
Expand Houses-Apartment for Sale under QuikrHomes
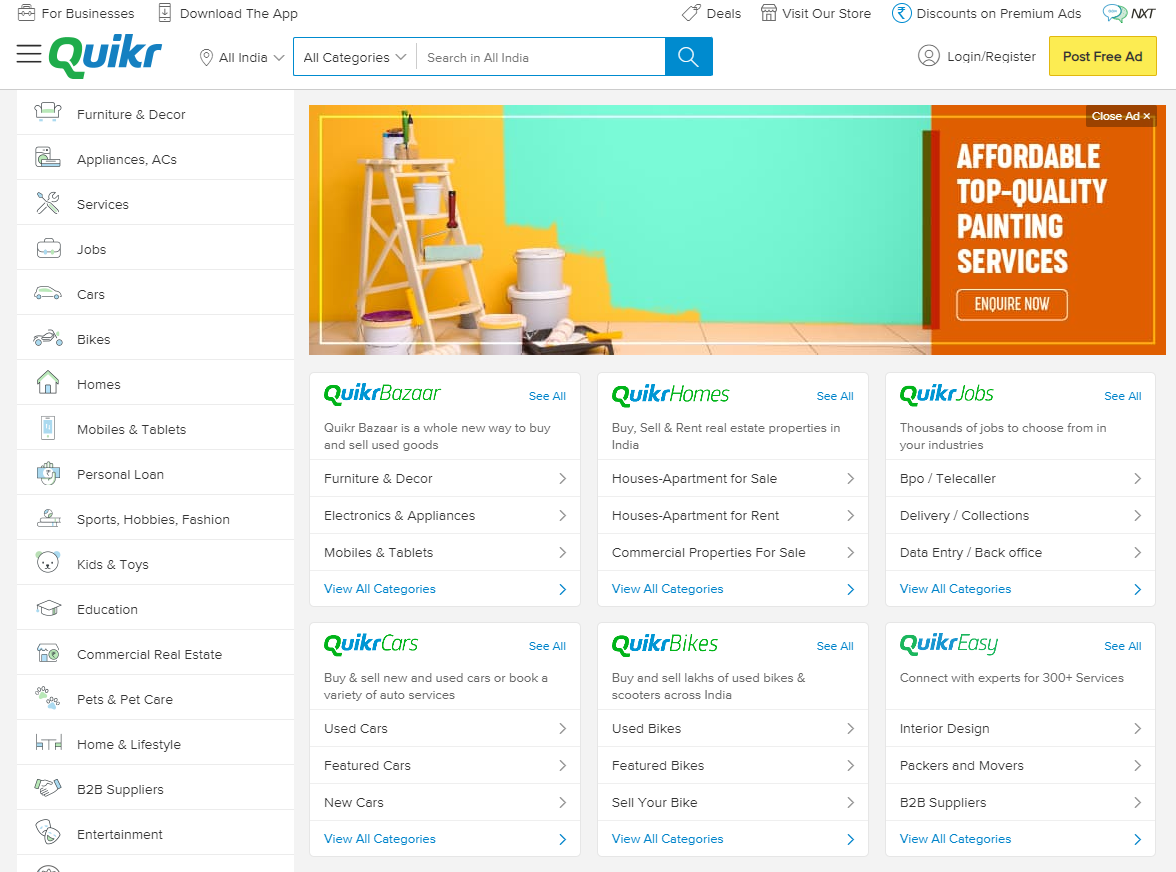(732, 478)
